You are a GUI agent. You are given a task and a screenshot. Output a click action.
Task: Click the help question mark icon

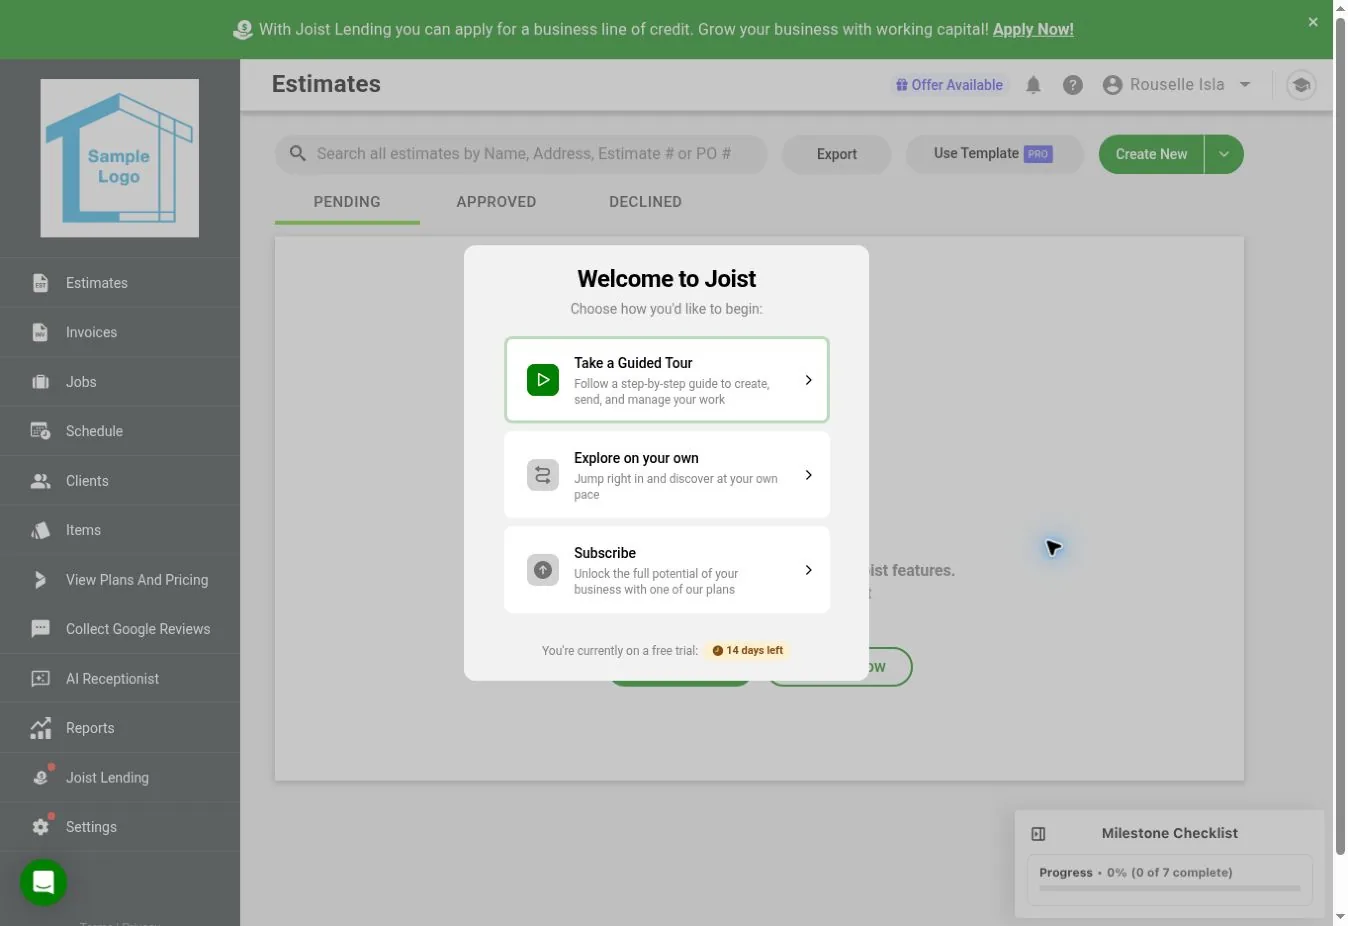(1073, 85)
